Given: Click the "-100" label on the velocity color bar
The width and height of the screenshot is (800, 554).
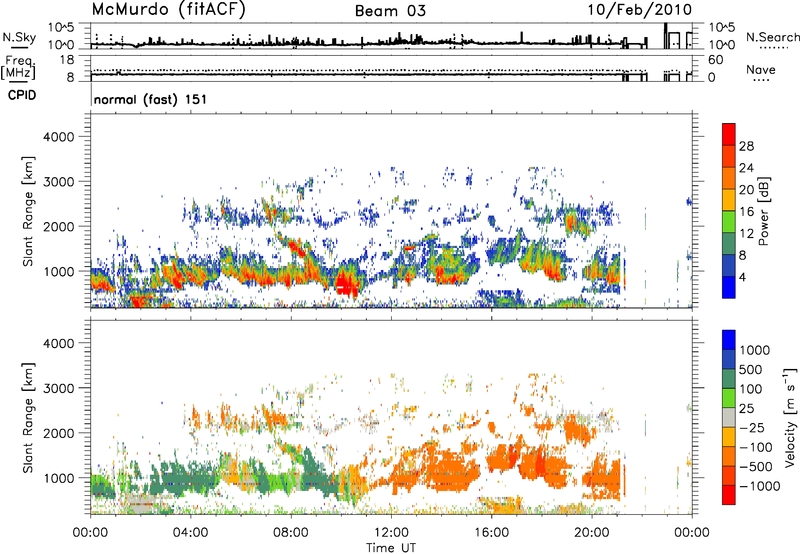Looking at the screenshot, I should (x=756, y=447).
